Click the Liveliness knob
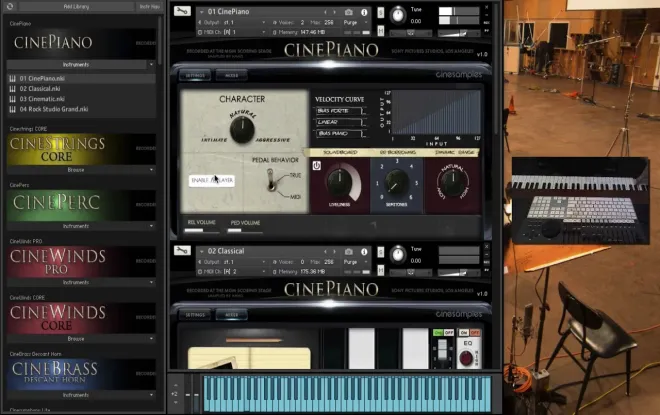Viewport: 660px width, 415px height. [x=339, y=183]
